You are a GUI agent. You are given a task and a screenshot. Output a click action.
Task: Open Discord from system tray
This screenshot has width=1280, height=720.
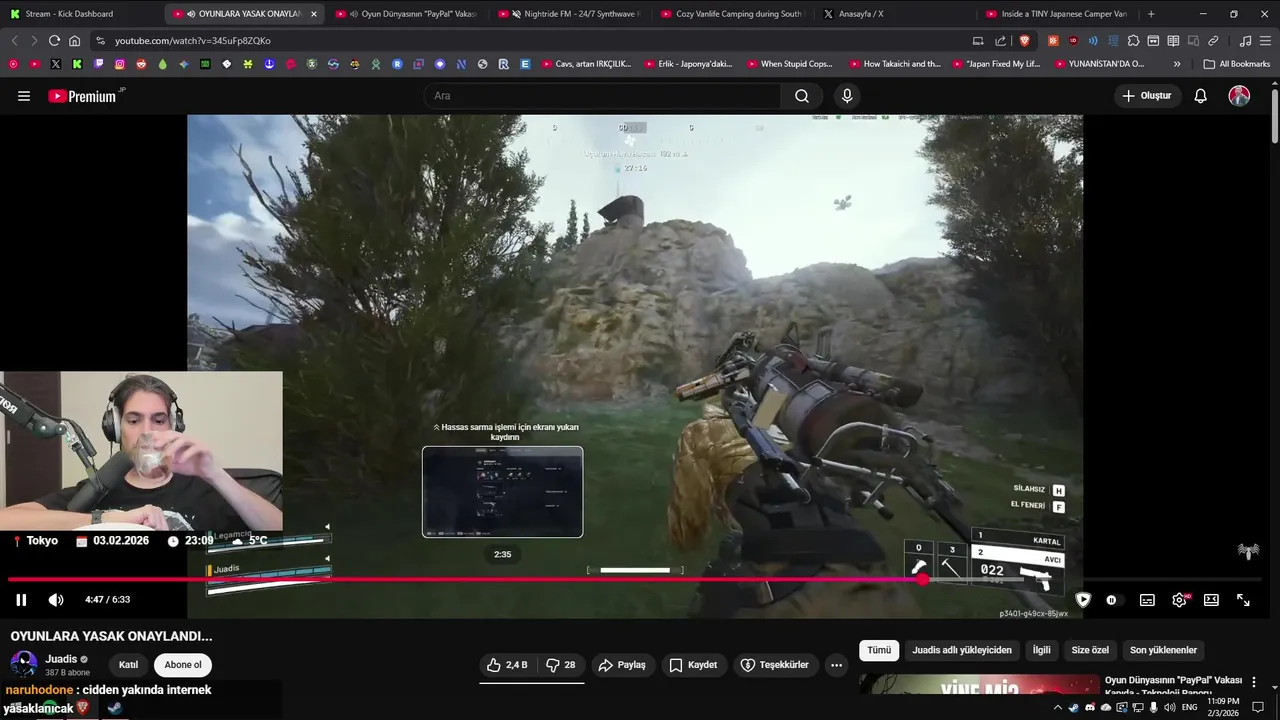(x=1090, y=707)
